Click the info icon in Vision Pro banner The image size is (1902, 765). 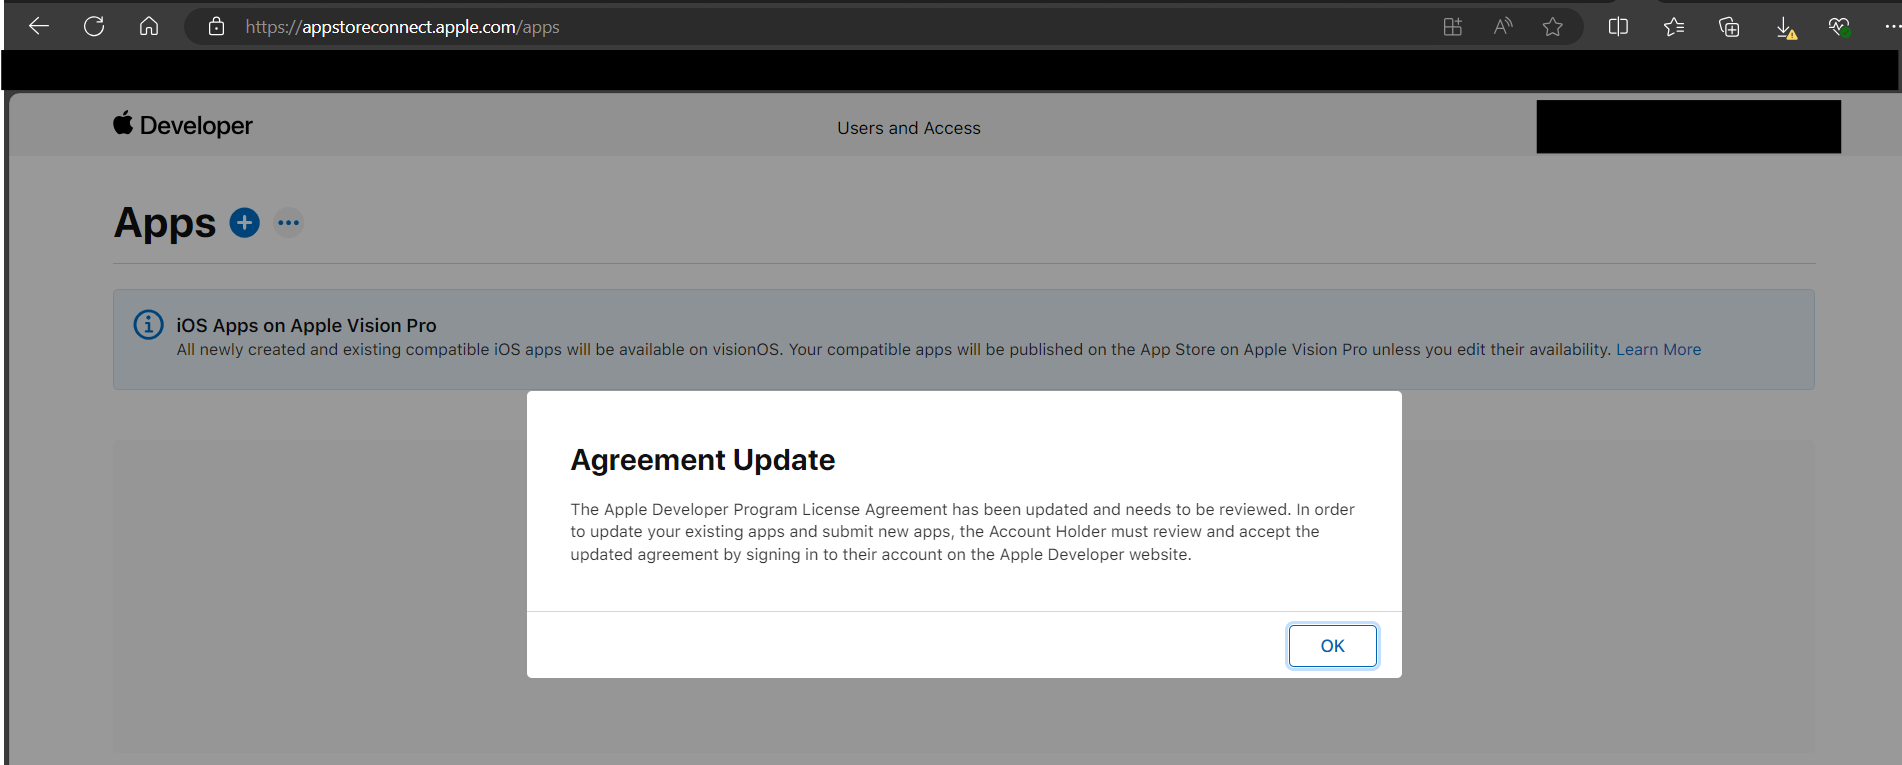pos(148,325)
